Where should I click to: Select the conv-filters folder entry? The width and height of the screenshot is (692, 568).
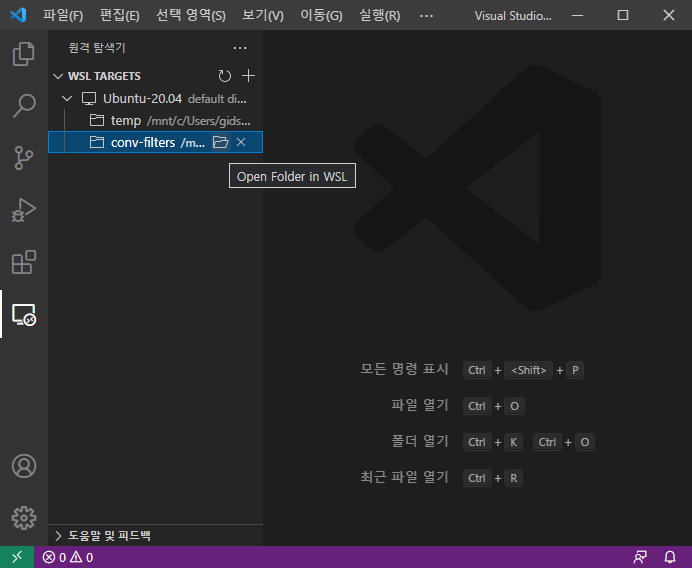155,142
